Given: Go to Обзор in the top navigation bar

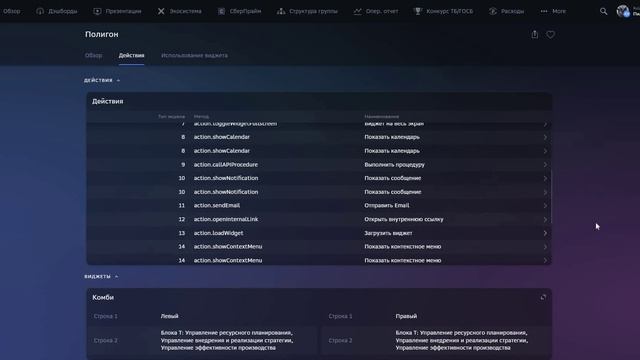Looking at the screenshot, I should (x=11, y=11).
